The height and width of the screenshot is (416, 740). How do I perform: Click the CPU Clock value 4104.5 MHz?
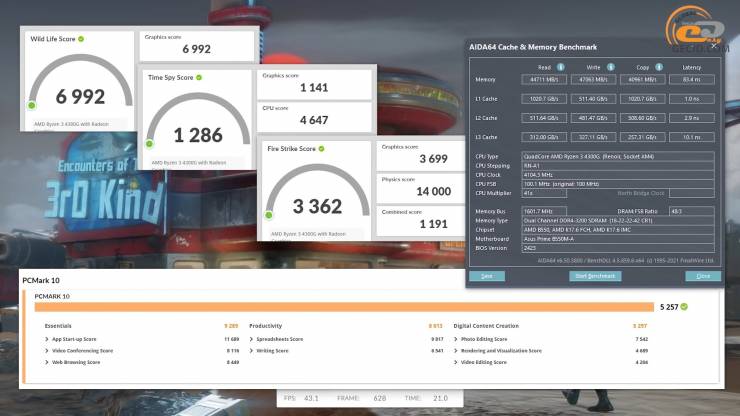point(618,175)
